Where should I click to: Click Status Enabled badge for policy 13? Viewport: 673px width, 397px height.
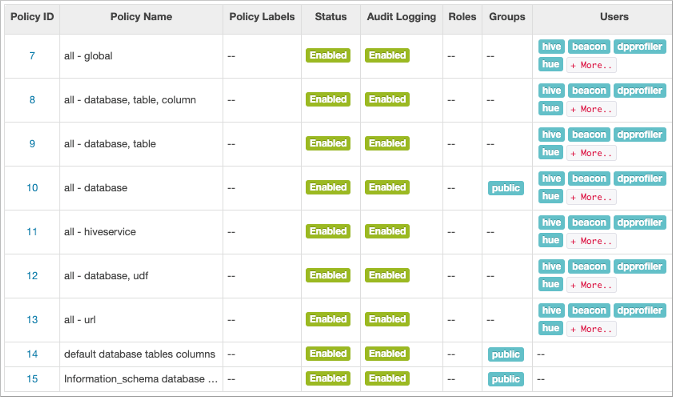(x=328, y=319)
